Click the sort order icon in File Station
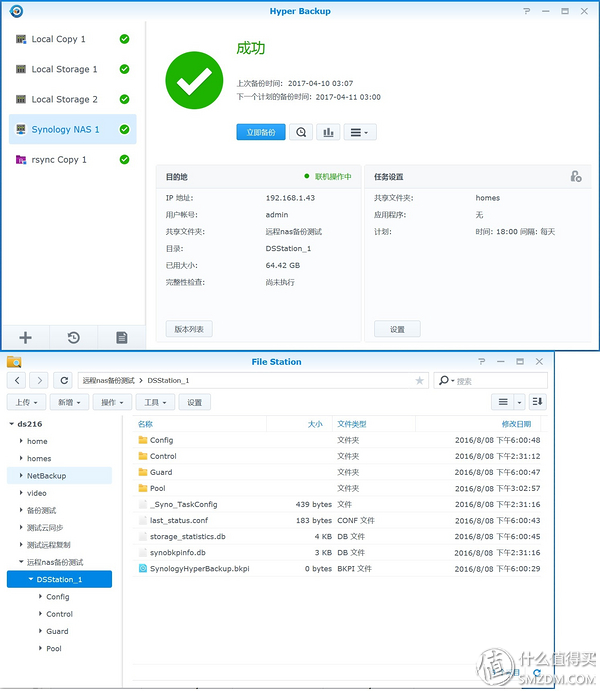This screenshot has width=600, height=691. tap(537, 402)
